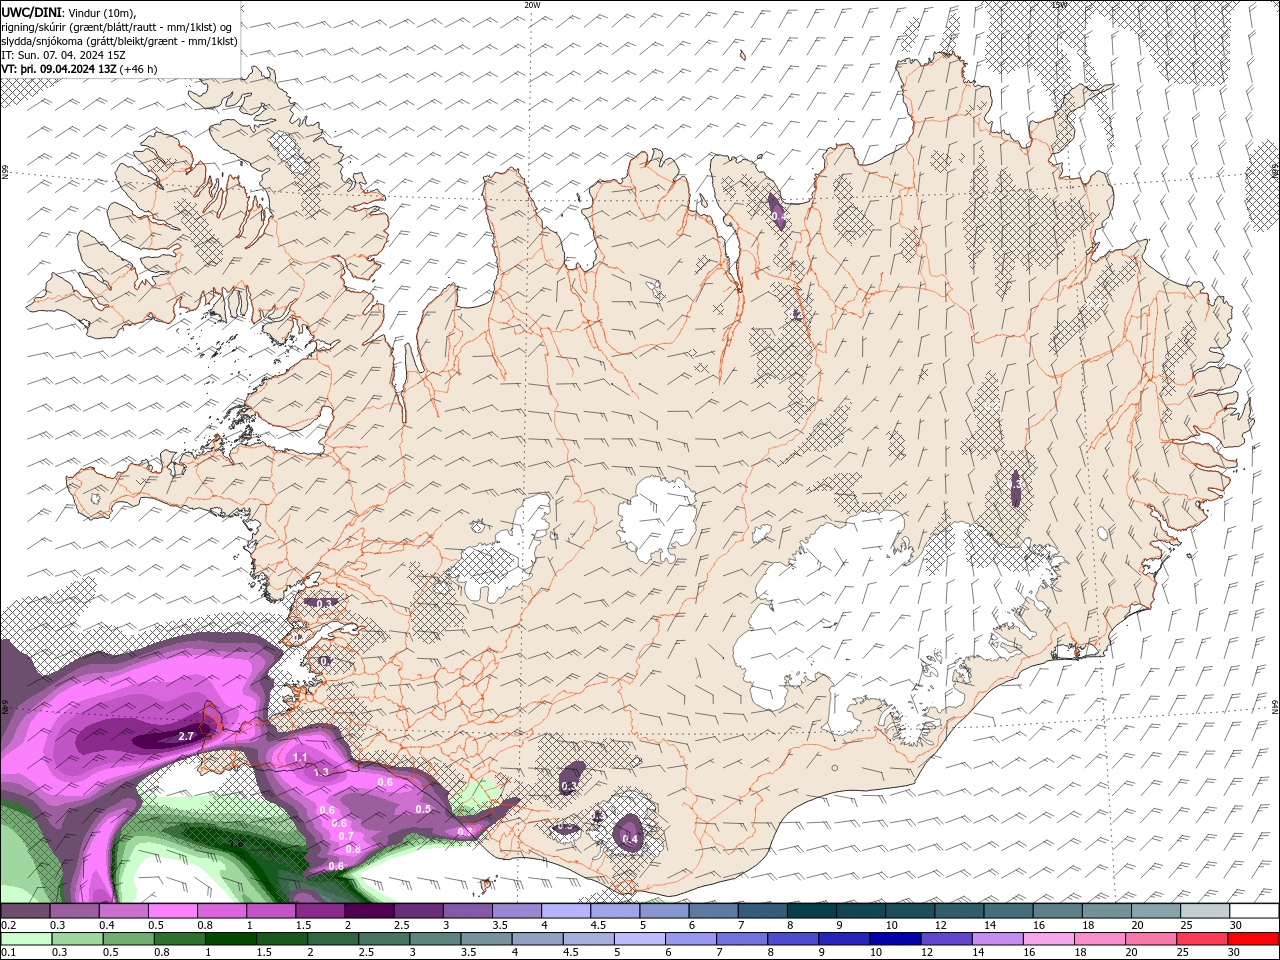The image size is (1280, 960).
Task: Click the "IT: Sun. 07. 04. 2024 15Z" line
Action: point(65,55)
